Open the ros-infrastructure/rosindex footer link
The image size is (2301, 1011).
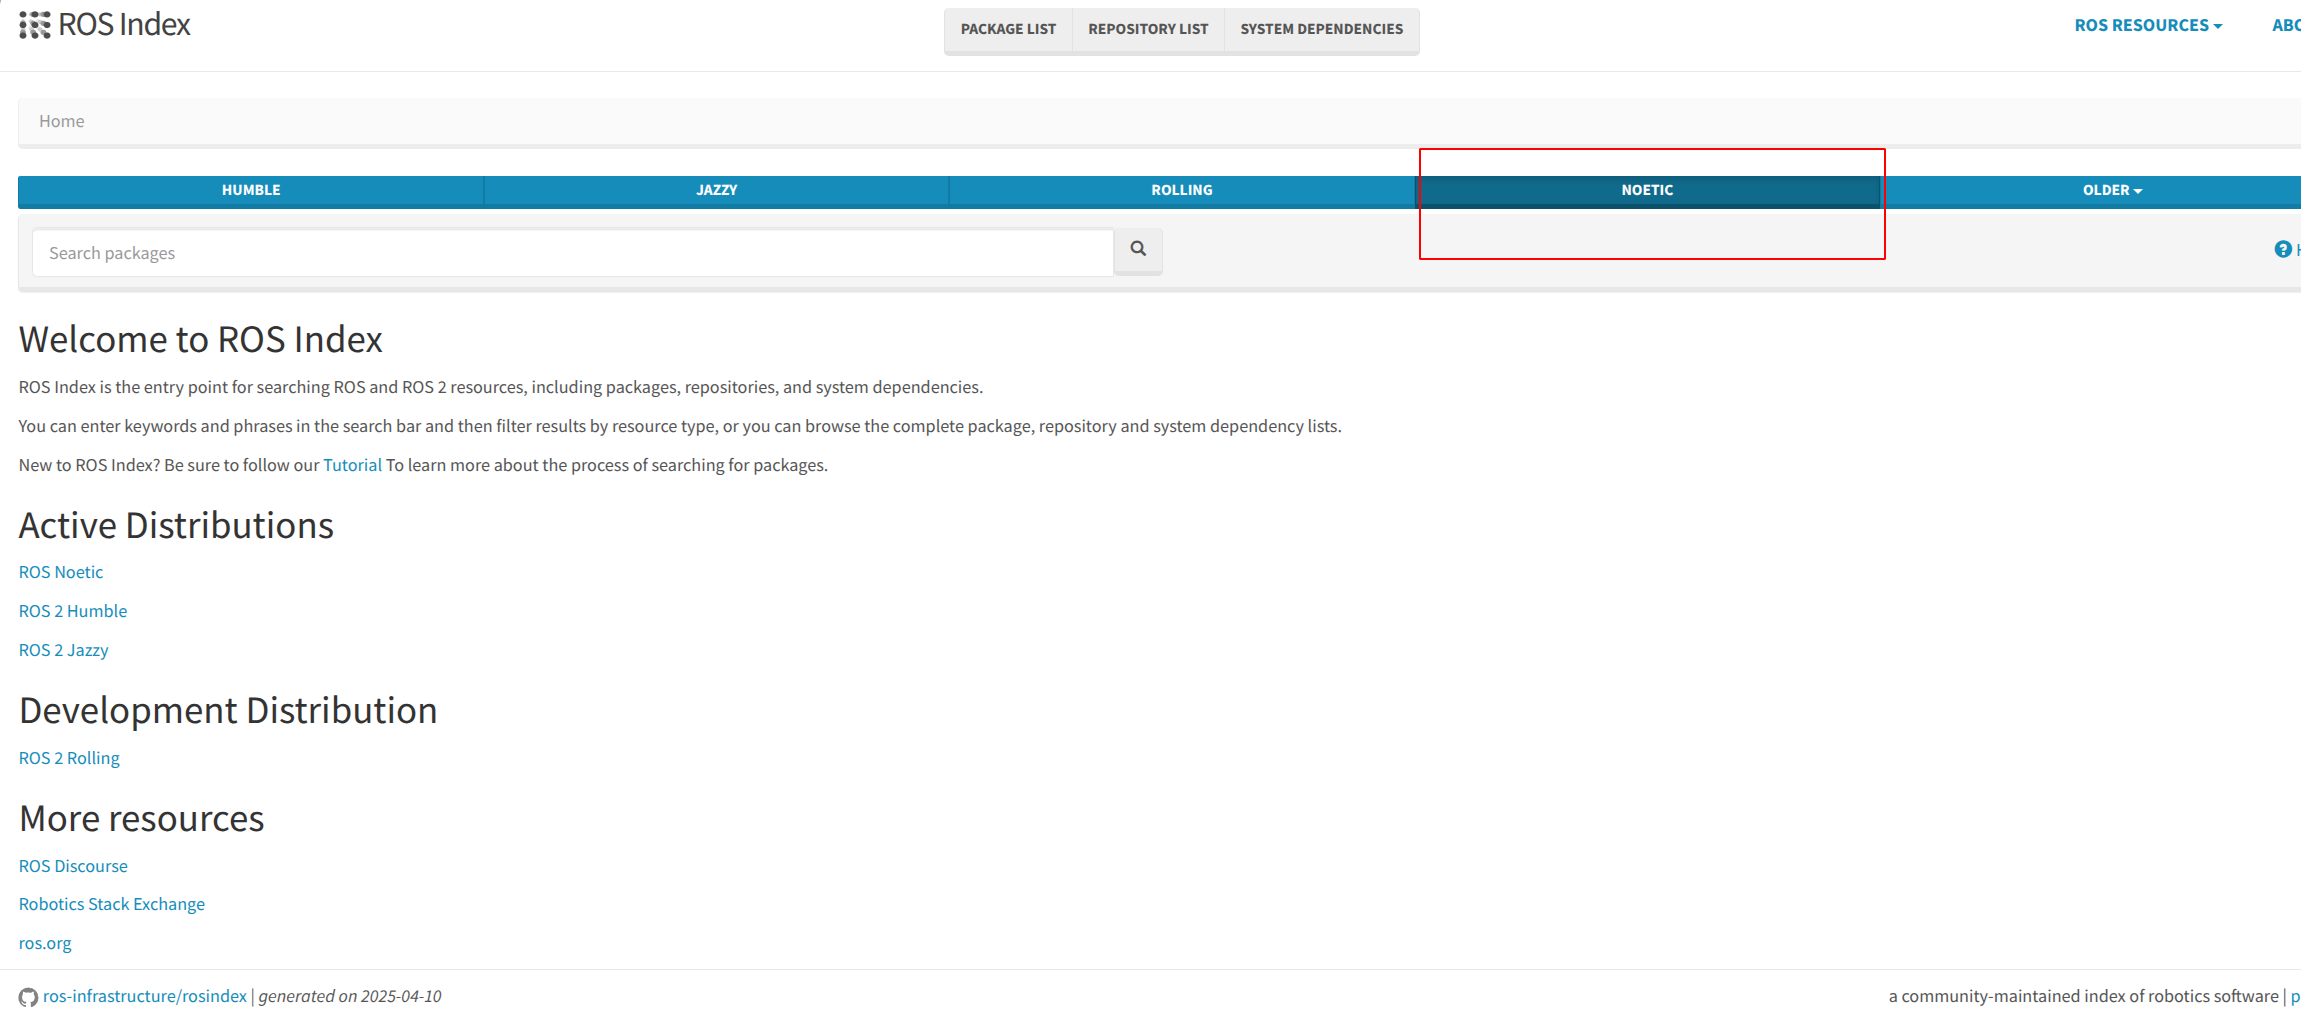(x=145, y=996)
